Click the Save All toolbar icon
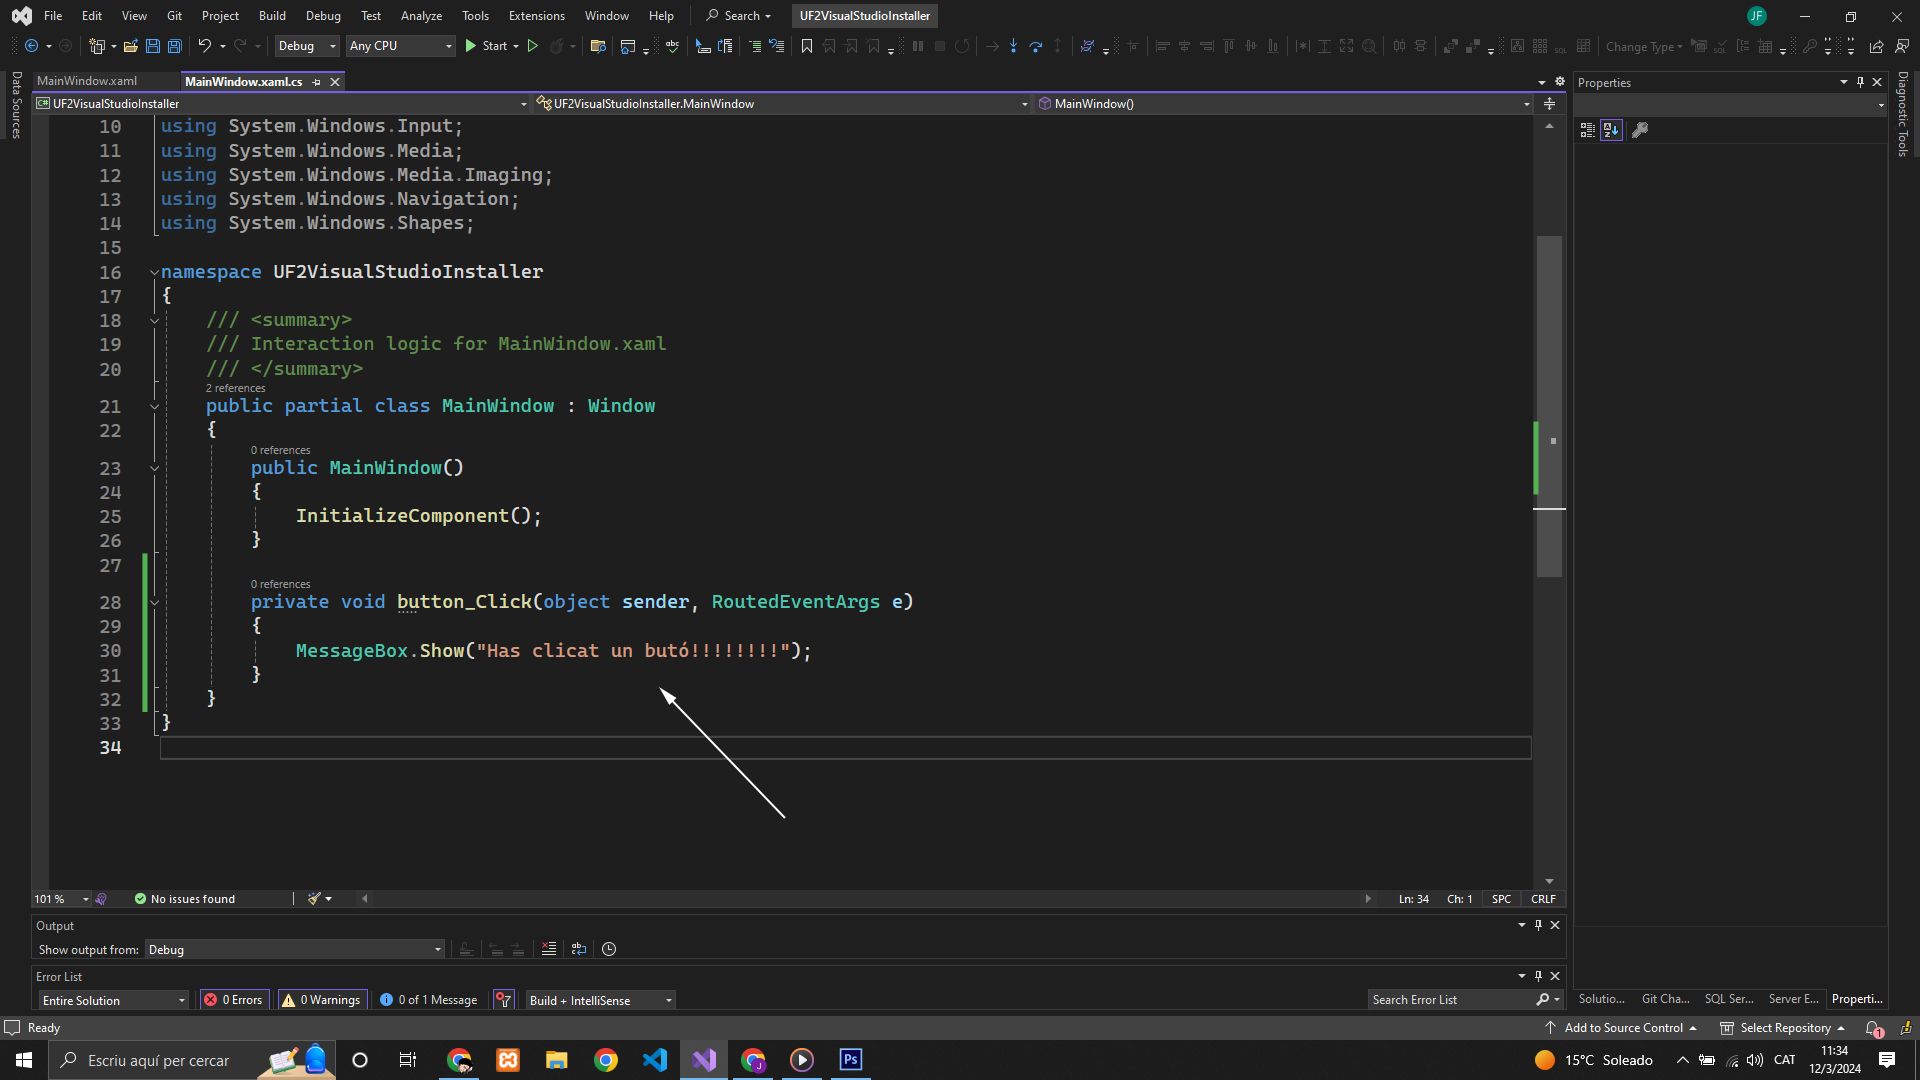 [175, 46]
